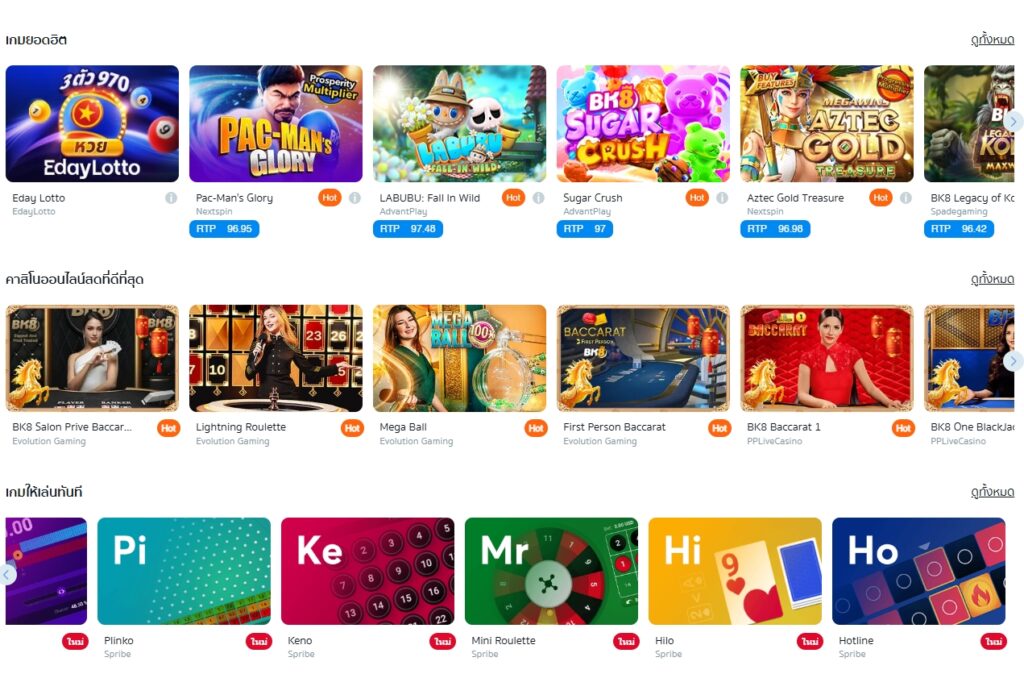
Task: Open Mini Roulette game tile
Action: 551,571
